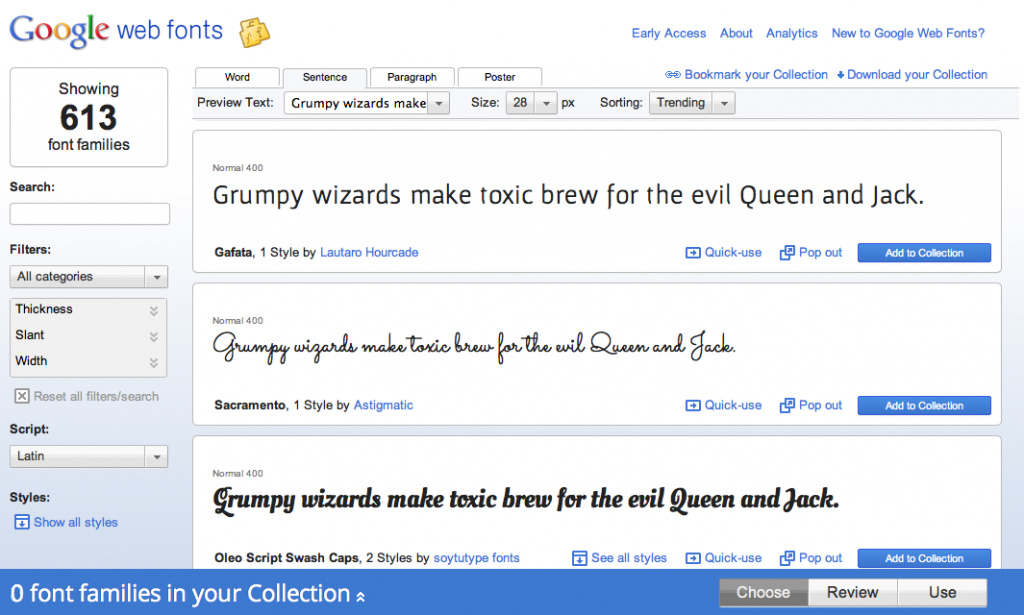Click the Oleo Script Swash Caps name
This screenshot has width=1024, height=615.
tap(287, 558)
